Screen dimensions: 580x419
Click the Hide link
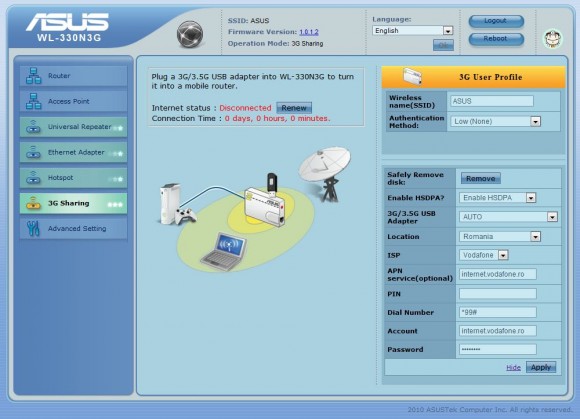tap(513, 368)
